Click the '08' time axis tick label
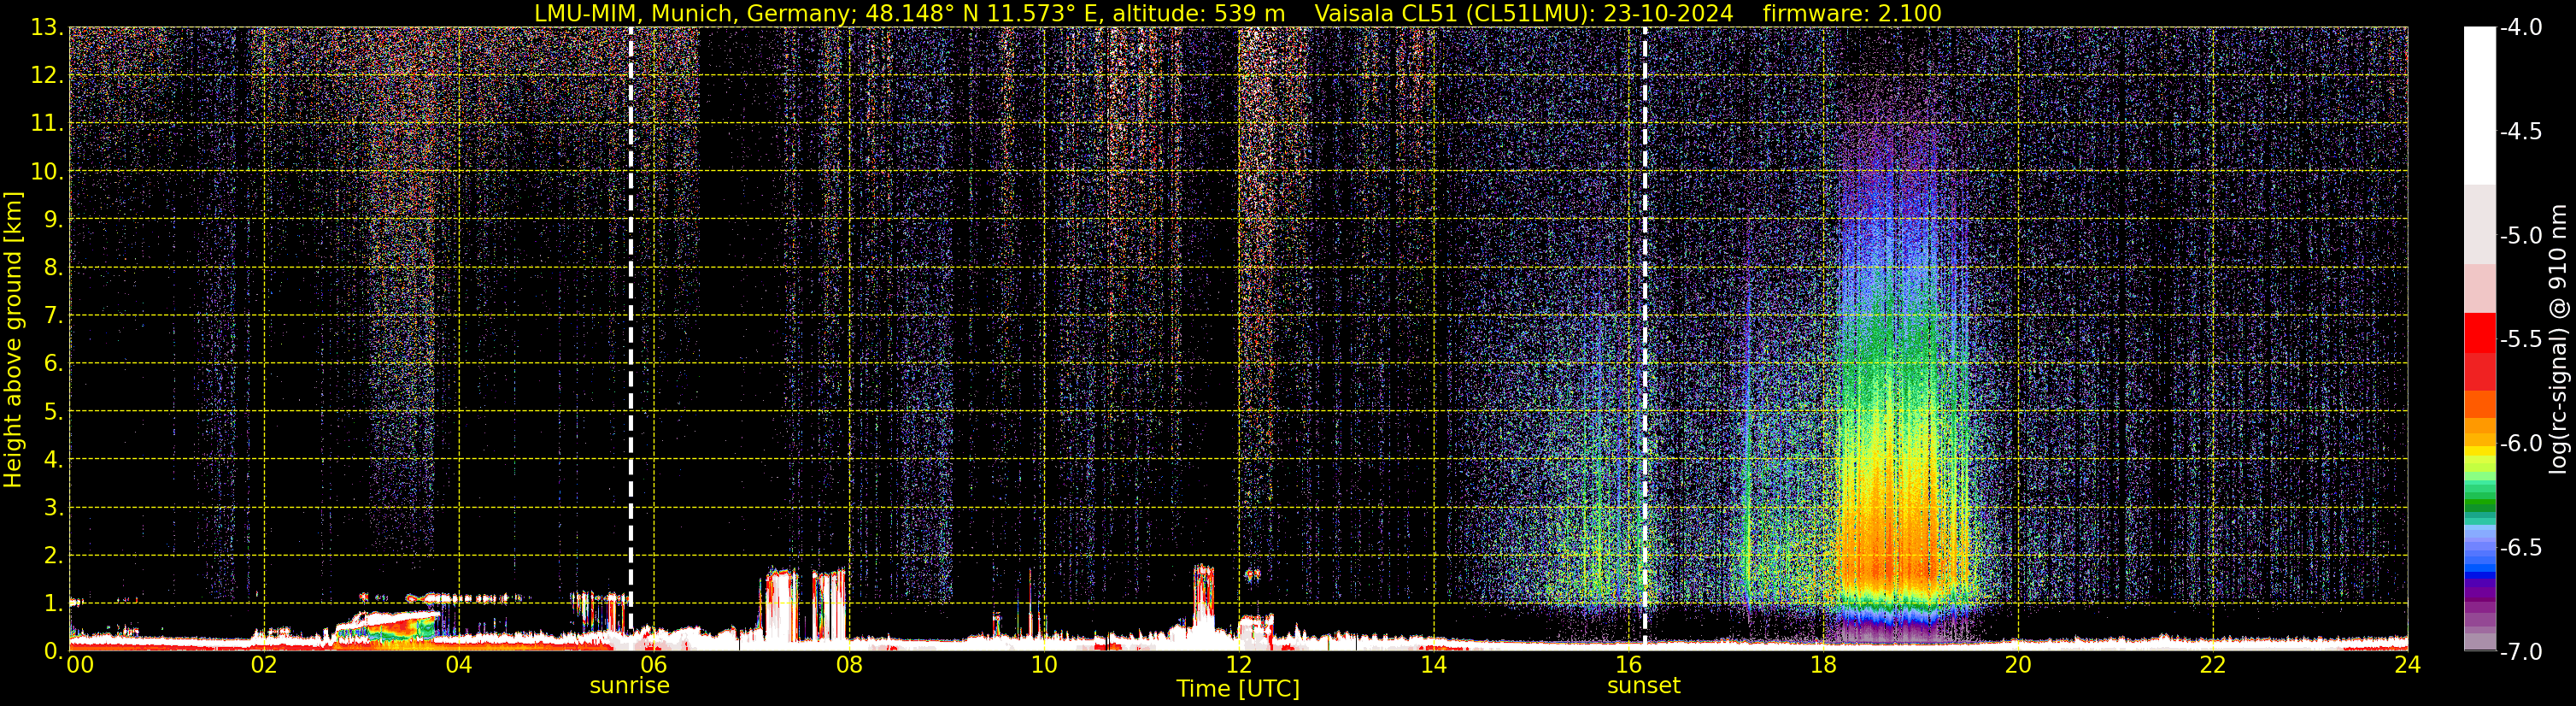The height and width of the screenshot is (706, 2576). 849,665
